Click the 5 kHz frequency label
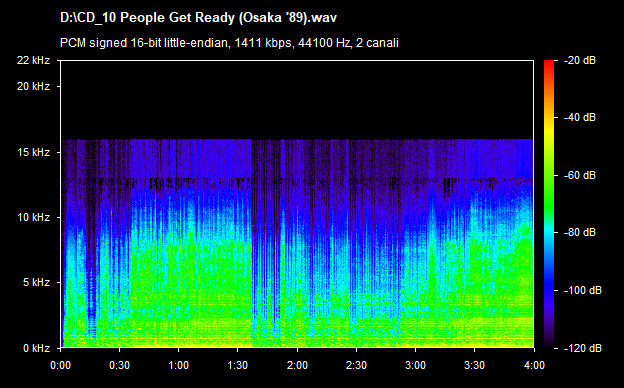Image resolution: width=624 pixels, height=388 pixels. (36, 283)
